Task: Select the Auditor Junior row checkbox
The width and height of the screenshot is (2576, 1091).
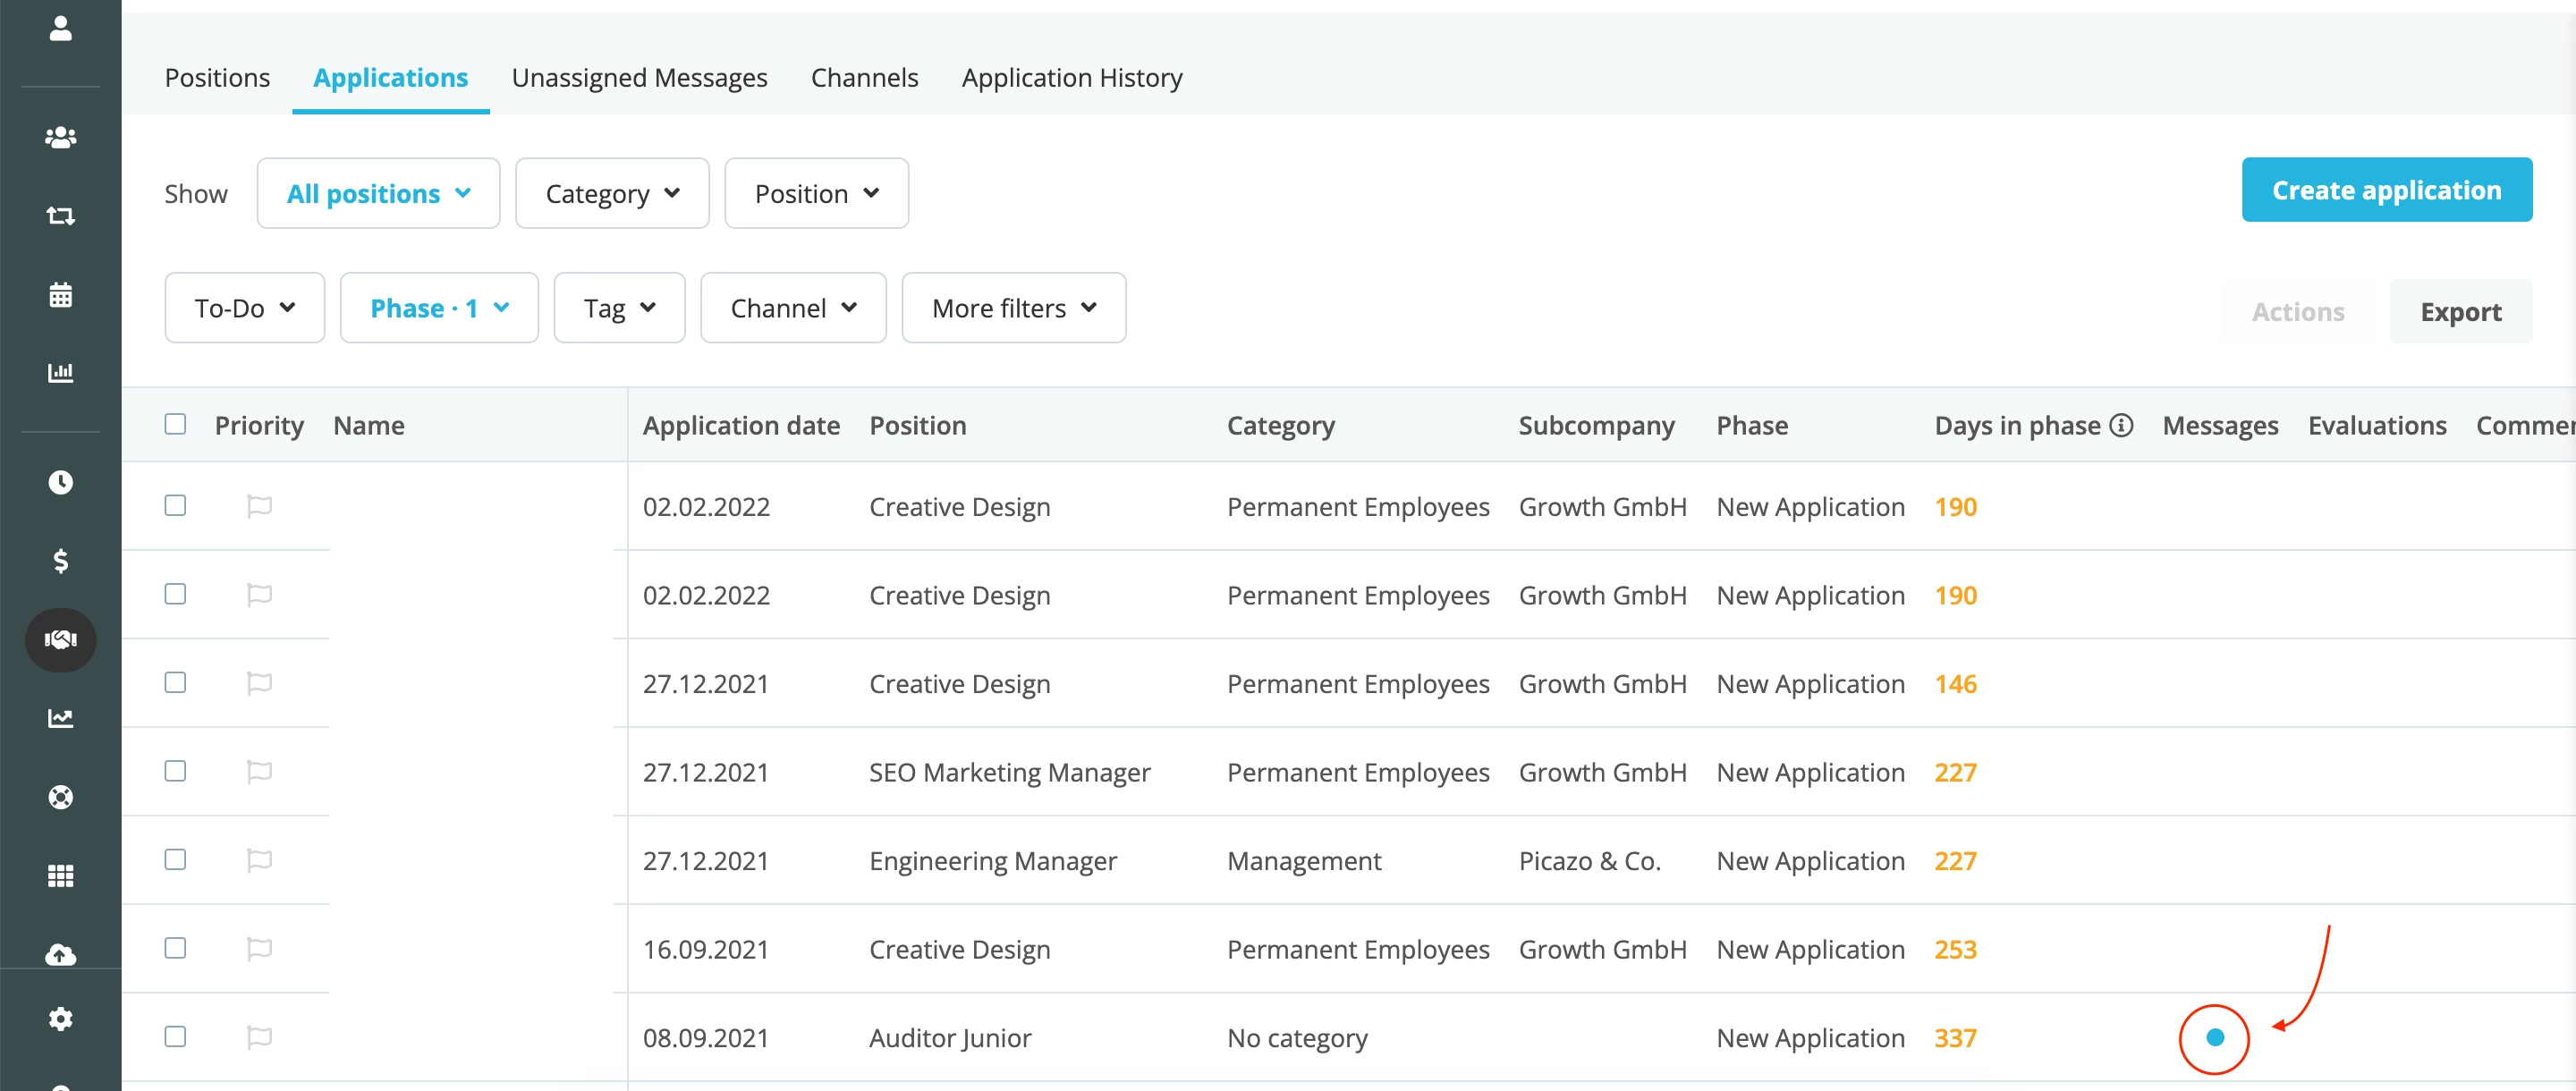Action: click(x=175, y=1036)
